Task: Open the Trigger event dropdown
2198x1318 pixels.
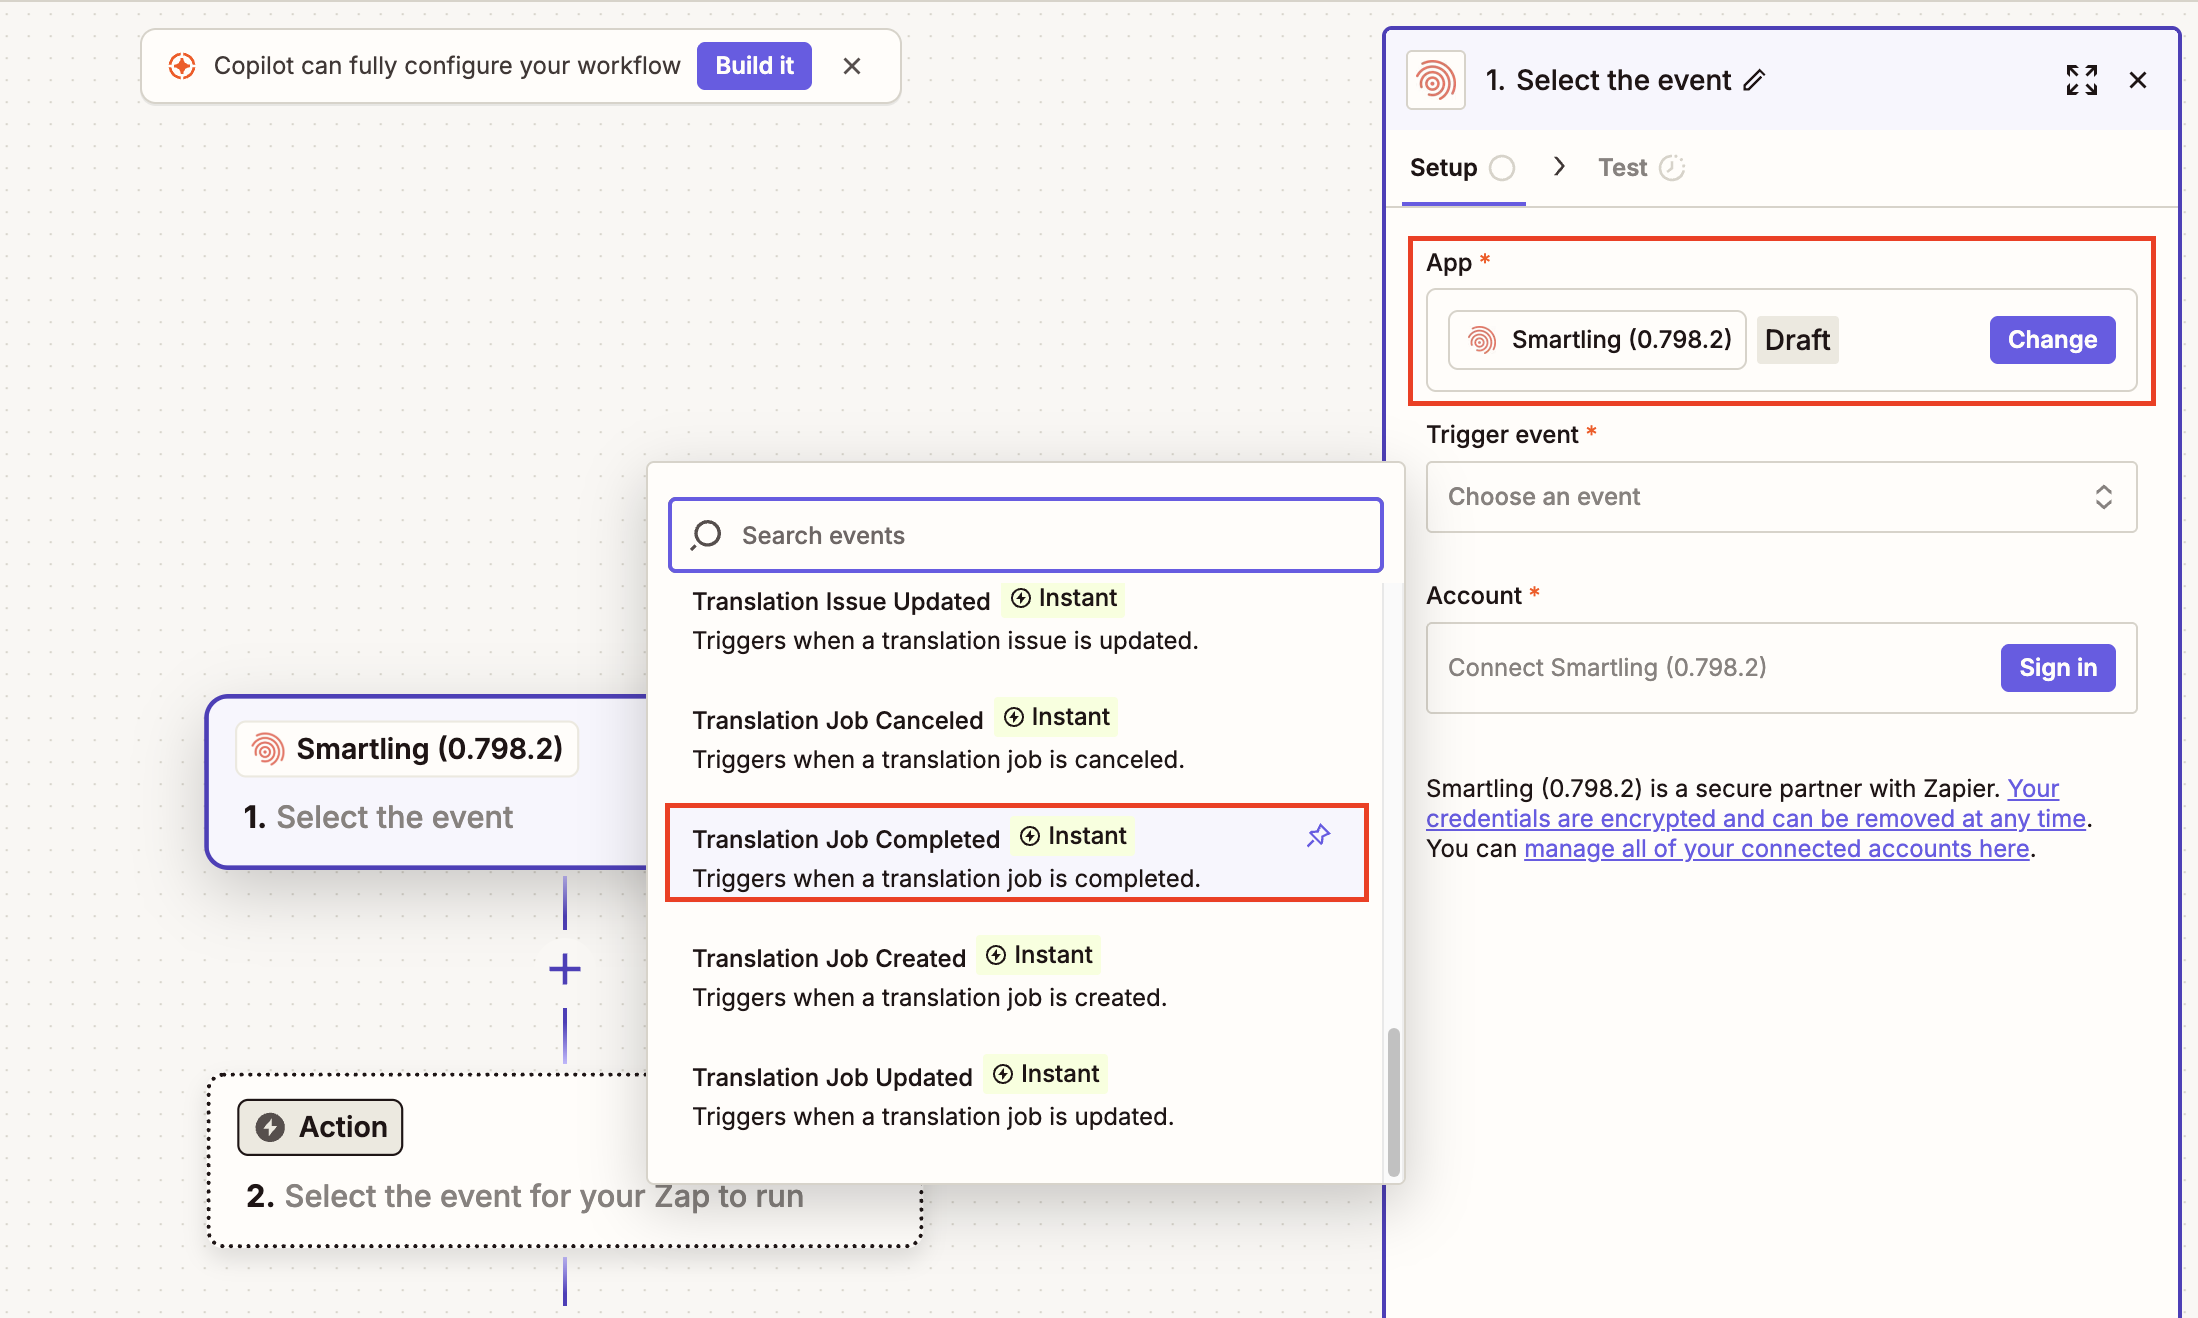Action: click(1781, 497)
